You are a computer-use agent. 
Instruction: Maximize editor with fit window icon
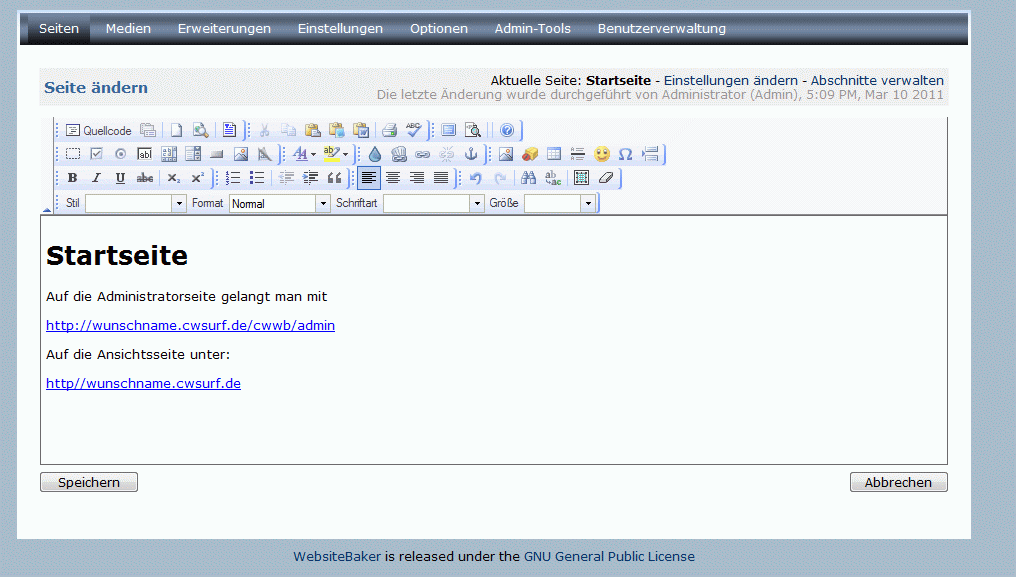click(448, 130)
